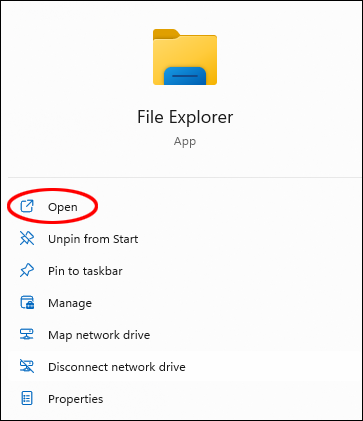Click the File Explorer title text
Screen dimensions: 363x421
pyautogui.click(x=185, y=117)
